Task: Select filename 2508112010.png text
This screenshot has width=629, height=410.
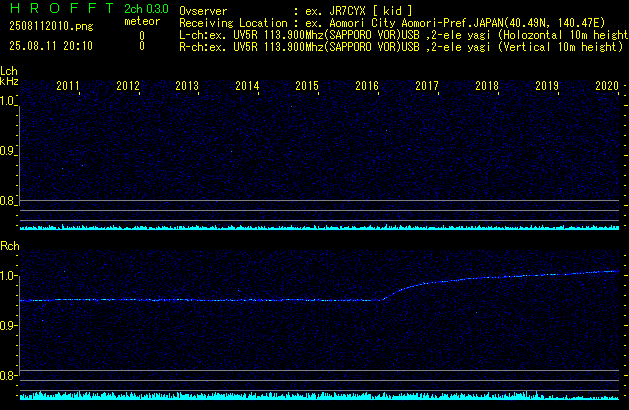Action: [x=51, y=26]
